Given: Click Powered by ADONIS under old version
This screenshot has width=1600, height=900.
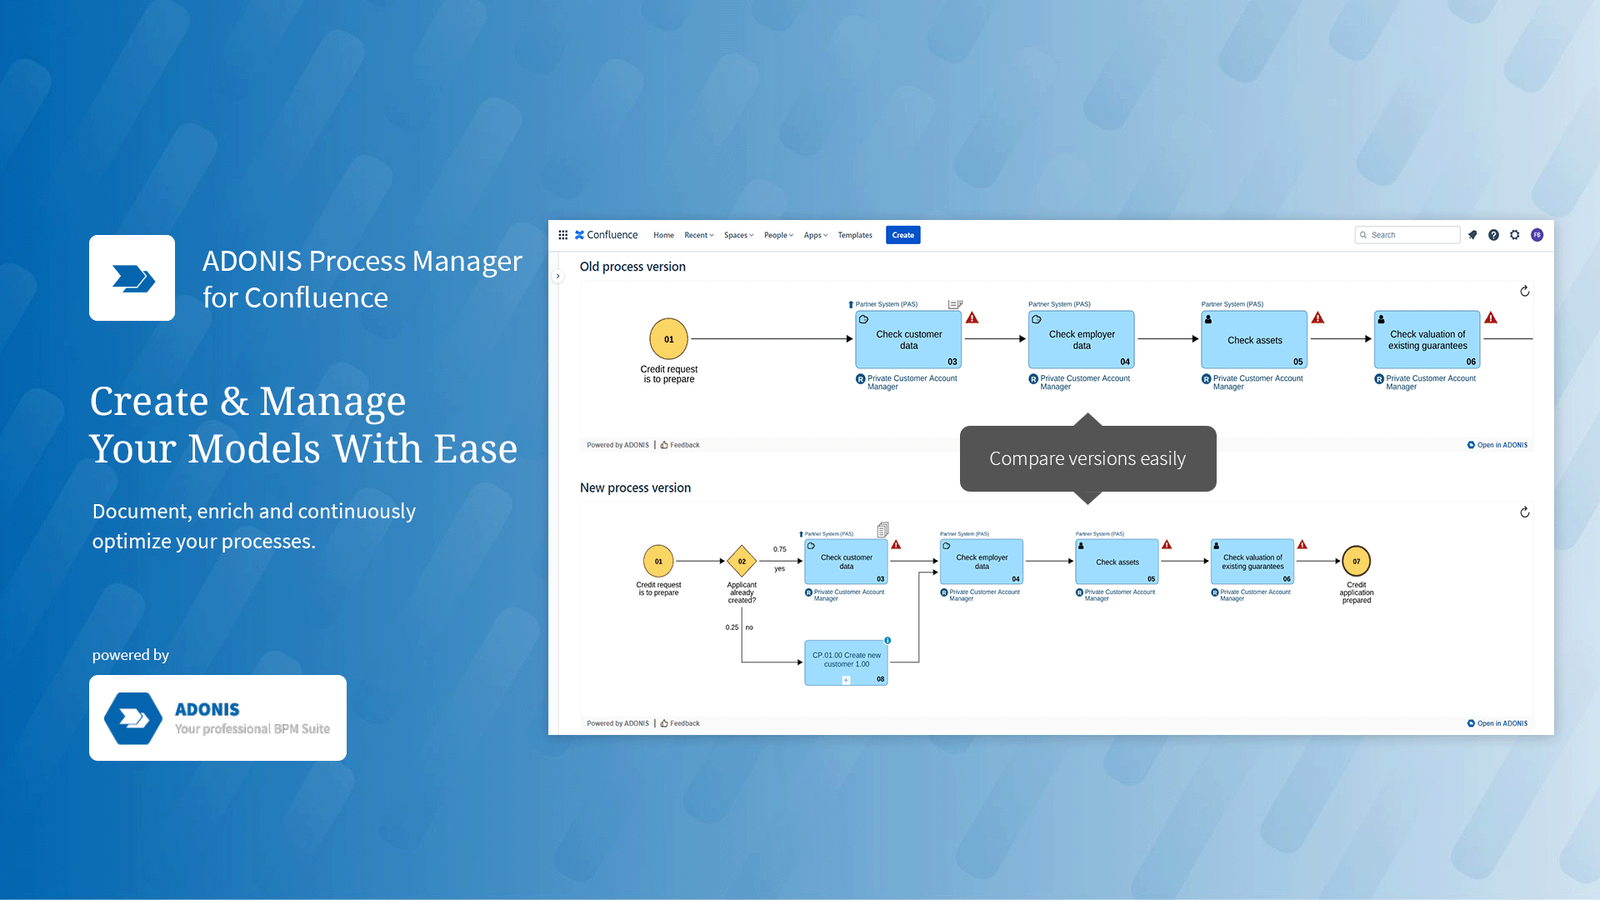Looking at the screenshot, I should pyautogui.click(x=618, y=445).
